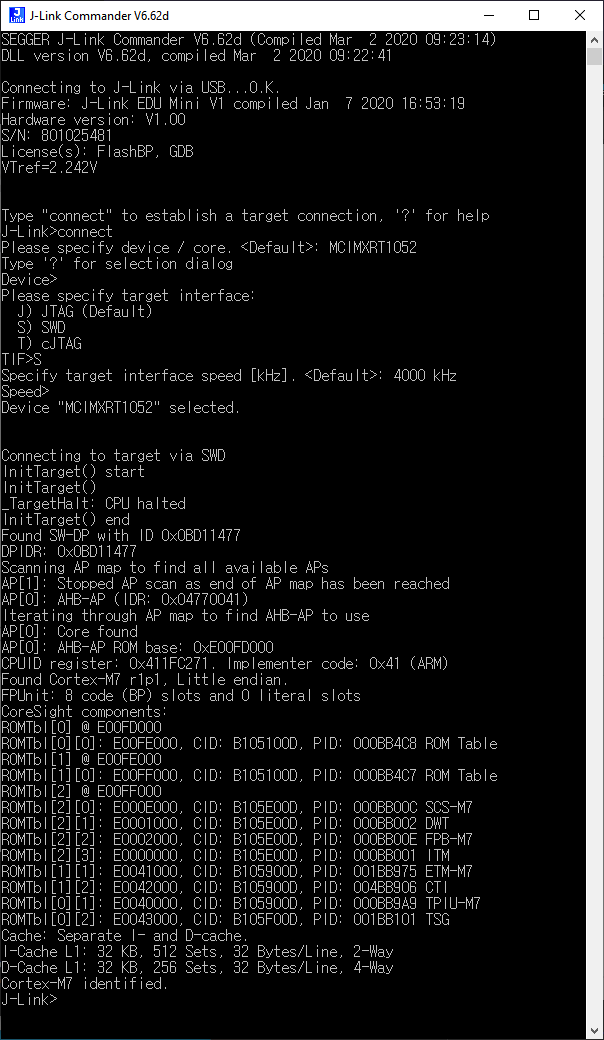Click the empty J-Link> prompt at the bottom
The image size is (604, 1040).
point(29,999)
